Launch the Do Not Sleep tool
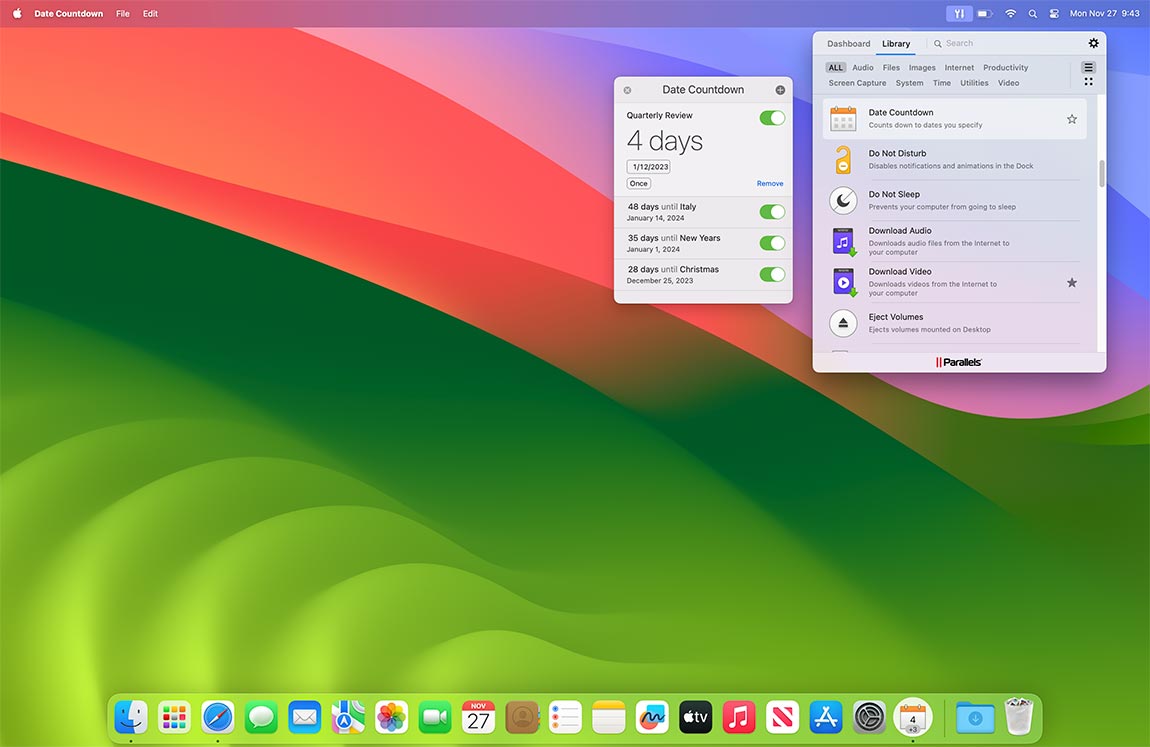 click(843, 201)
